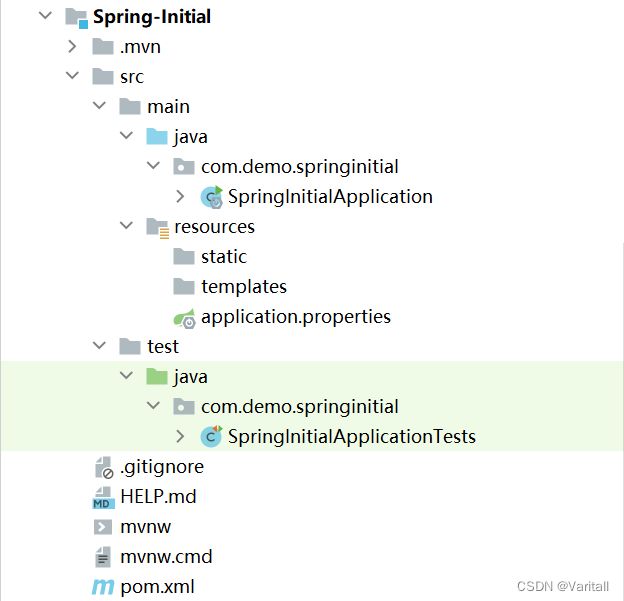The image size is (624, 601).
Task: Click the mvnw shell script icon
Action: (x=103, y=527)
